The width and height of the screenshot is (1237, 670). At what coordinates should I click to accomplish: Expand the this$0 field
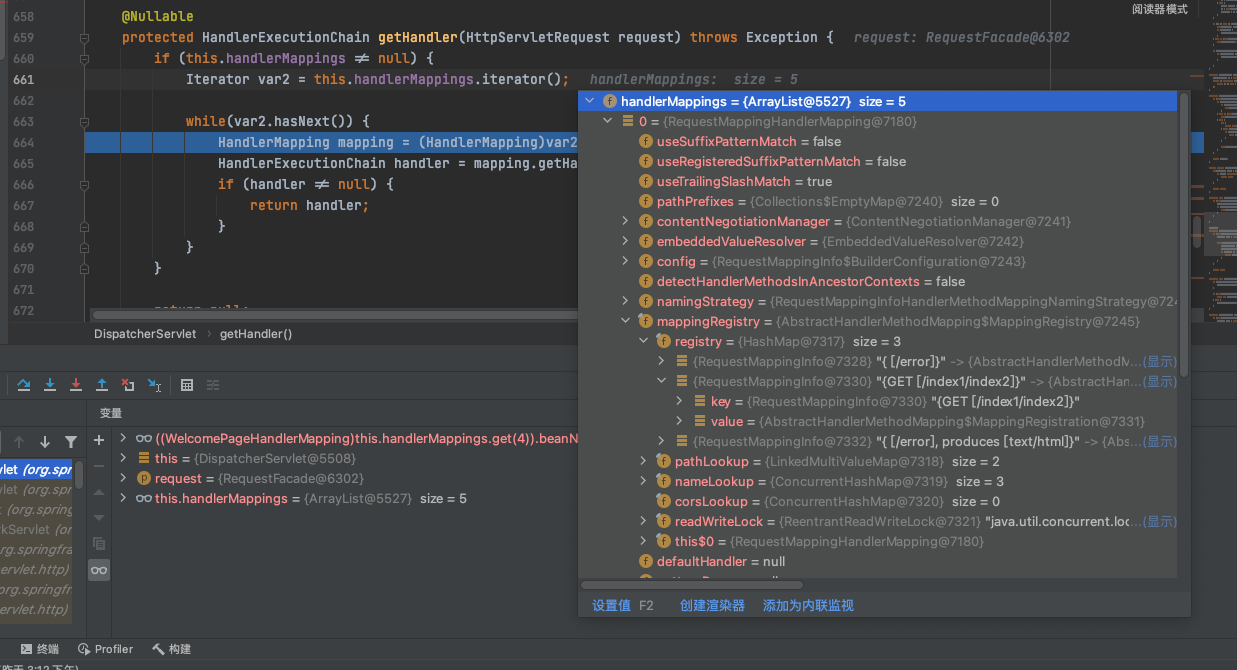click(644, 541)
